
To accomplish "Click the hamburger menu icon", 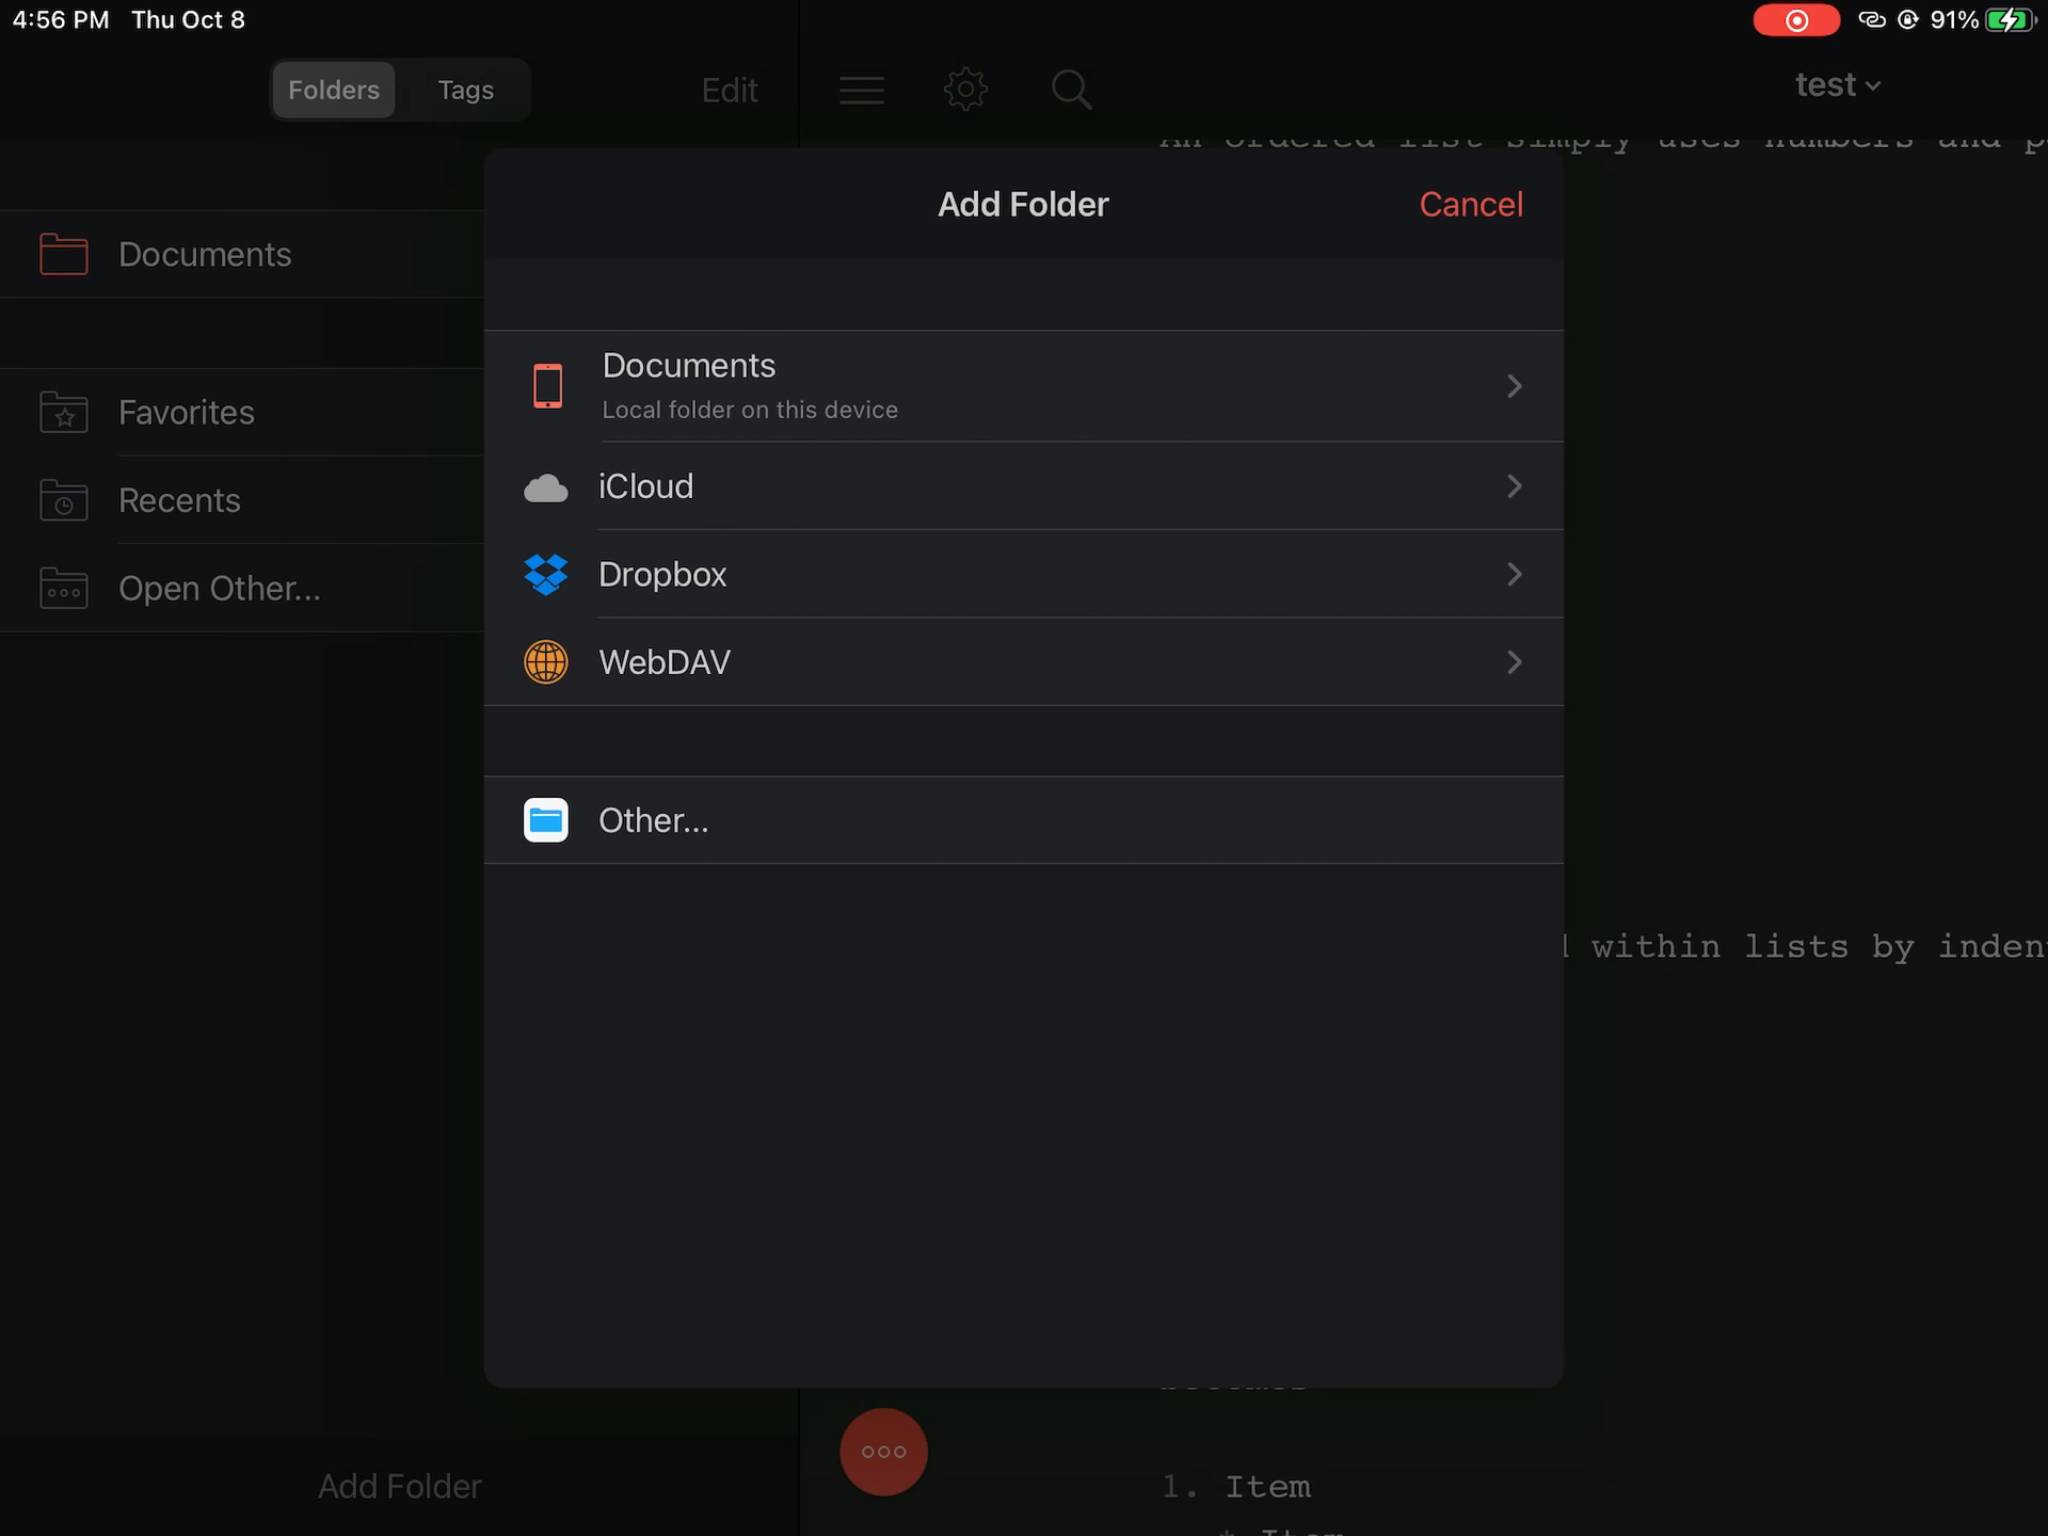I will point(860,89).
